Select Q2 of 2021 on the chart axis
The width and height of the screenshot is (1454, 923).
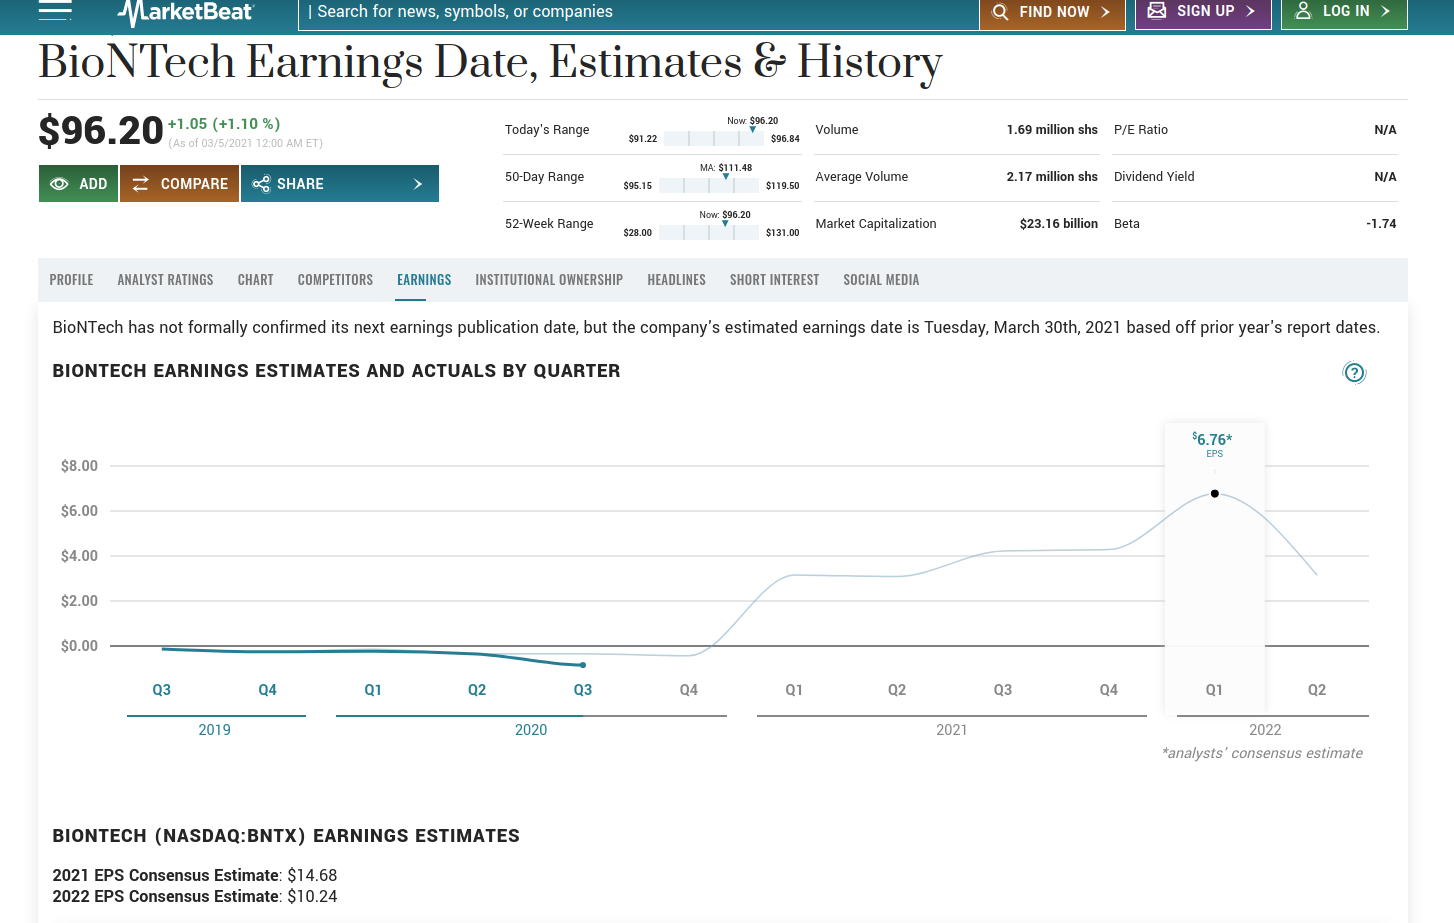click(x=897, y=690)
